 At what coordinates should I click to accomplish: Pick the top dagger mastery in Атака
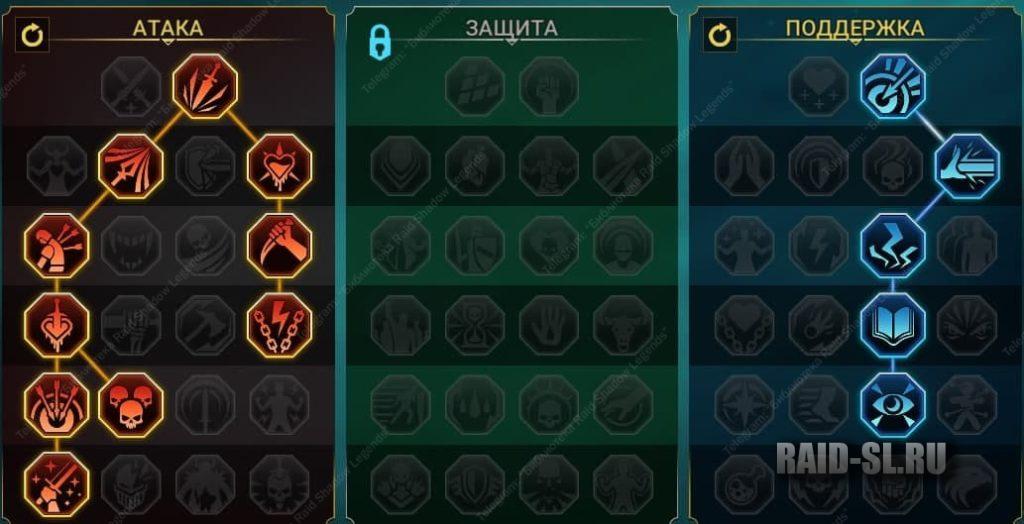coord(205,86)
